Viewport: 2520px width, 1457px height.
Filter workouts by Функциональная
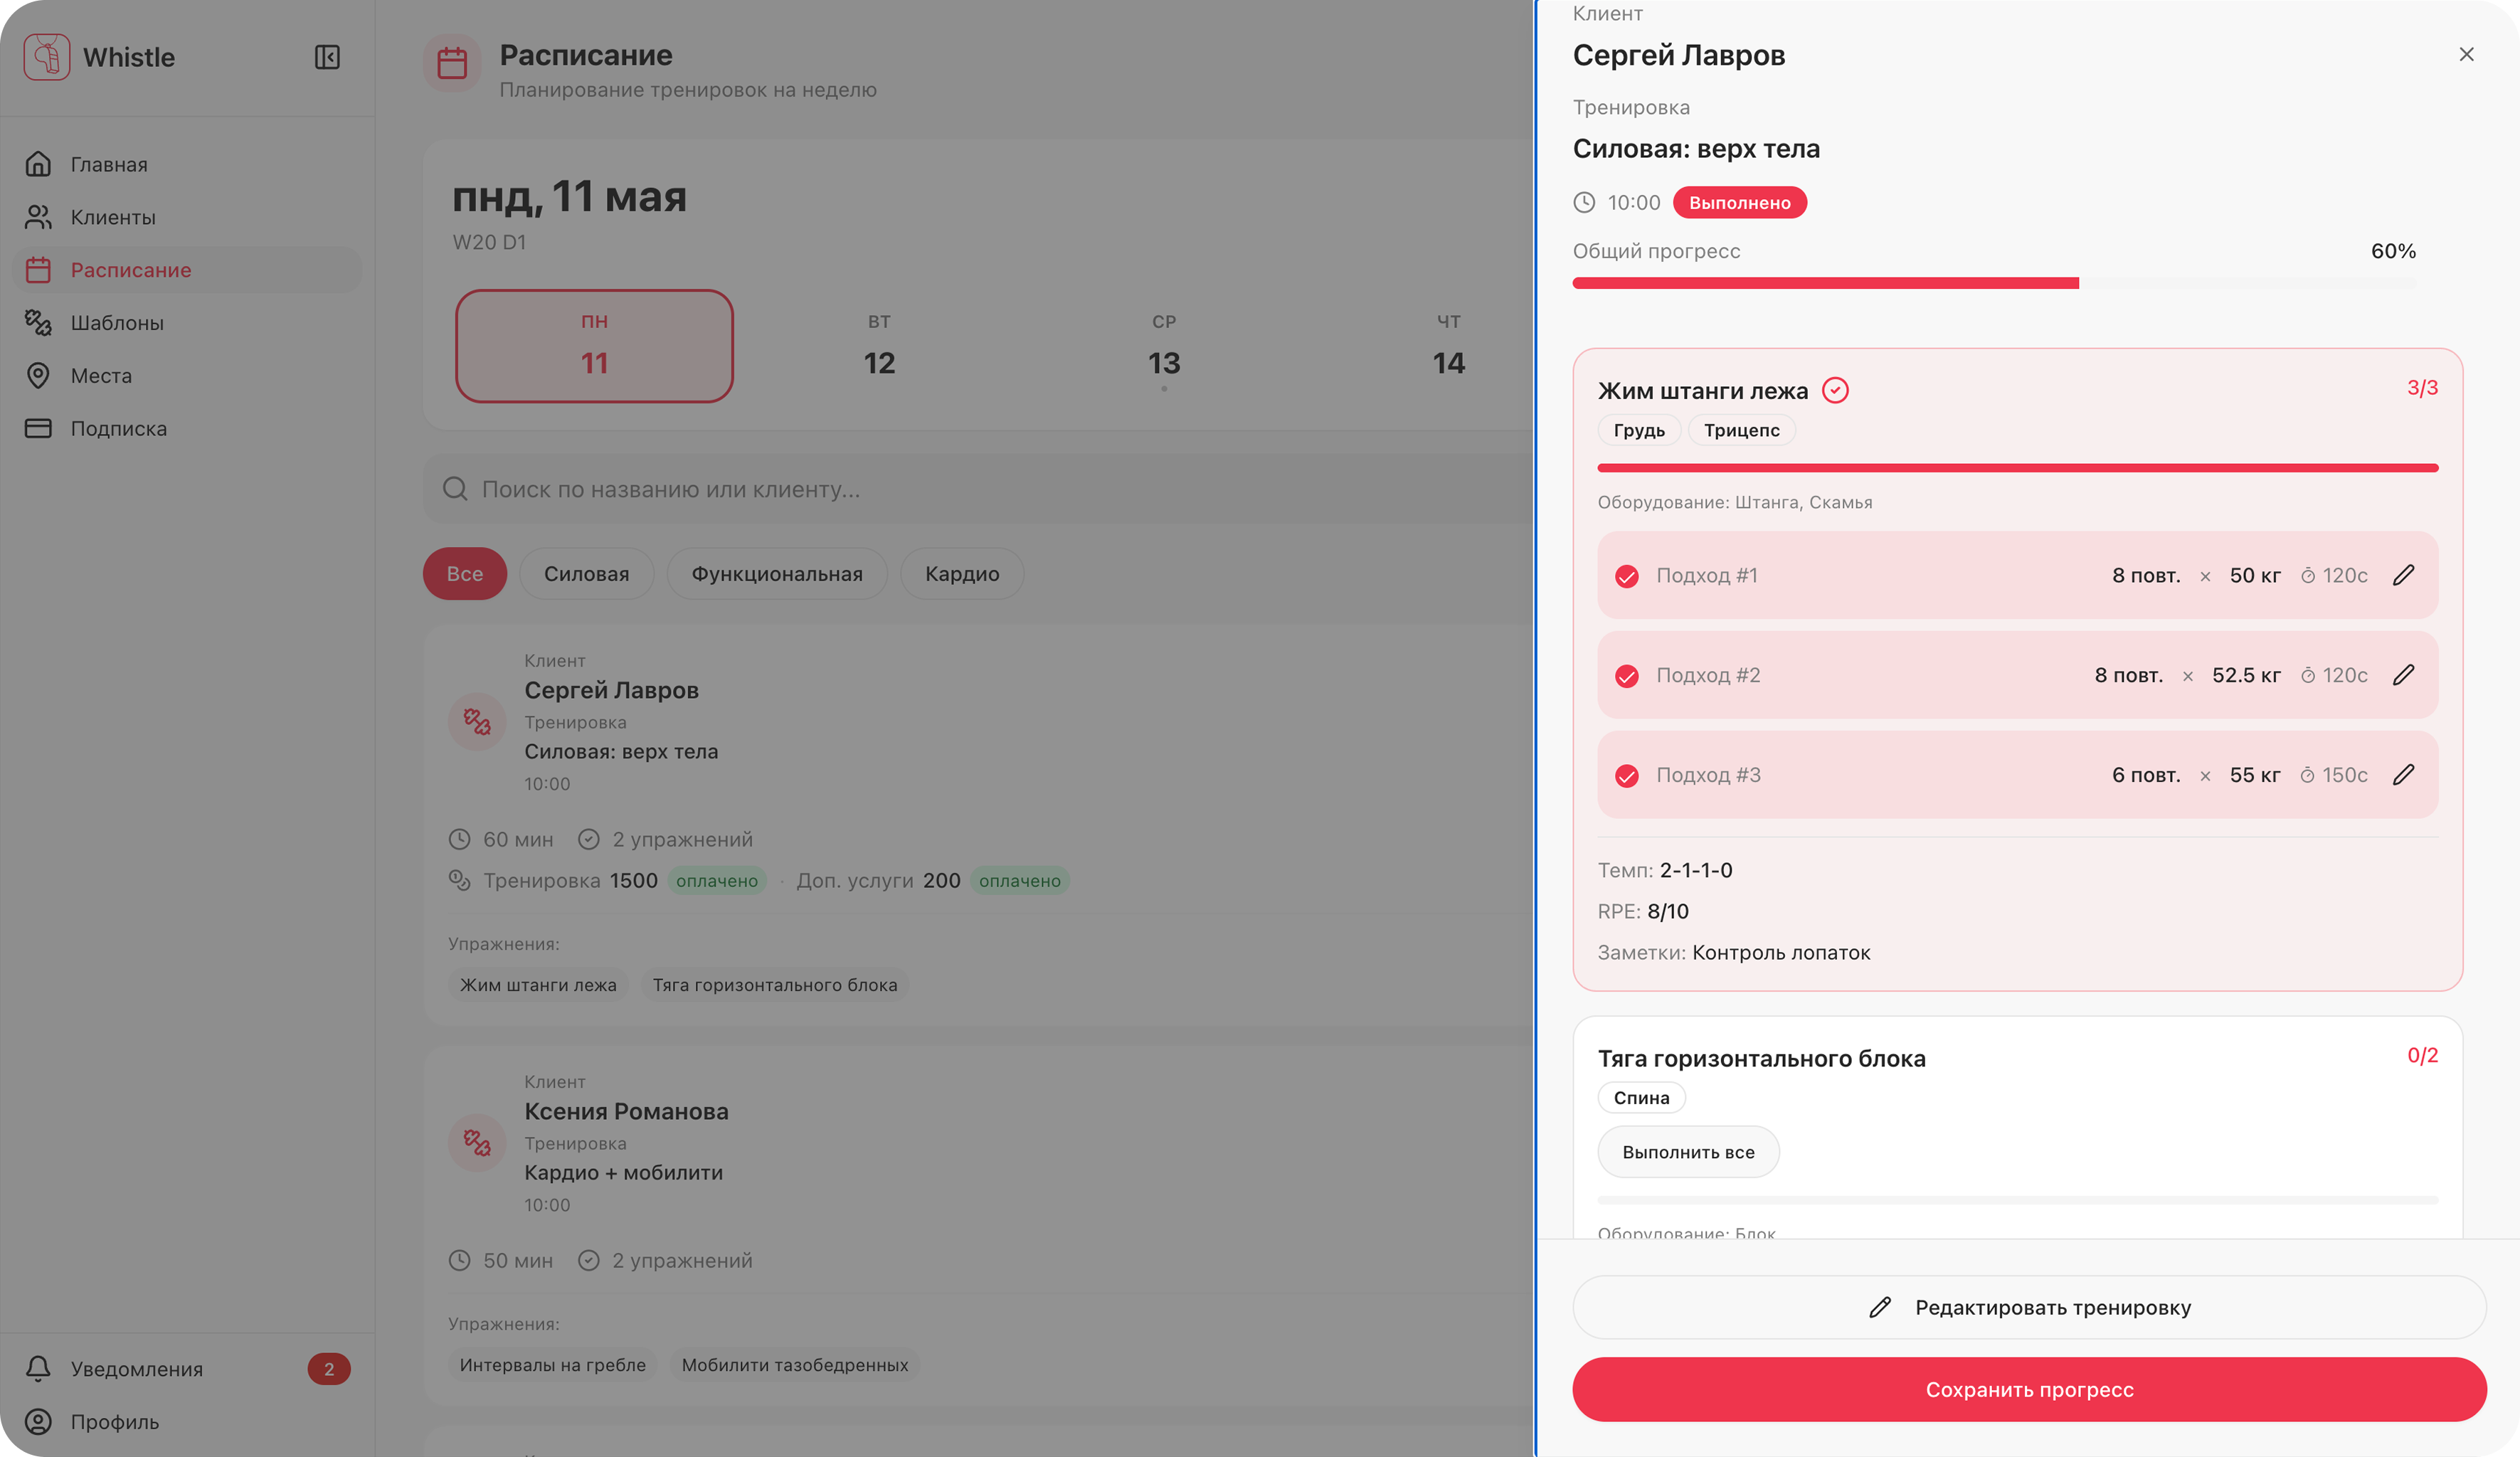[777, 574]
